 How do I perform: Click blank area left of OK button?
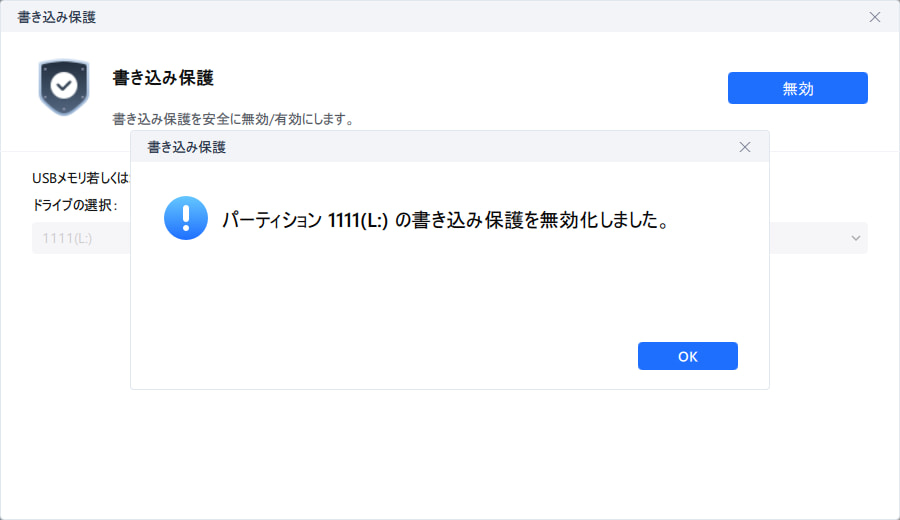pos(400,356)
